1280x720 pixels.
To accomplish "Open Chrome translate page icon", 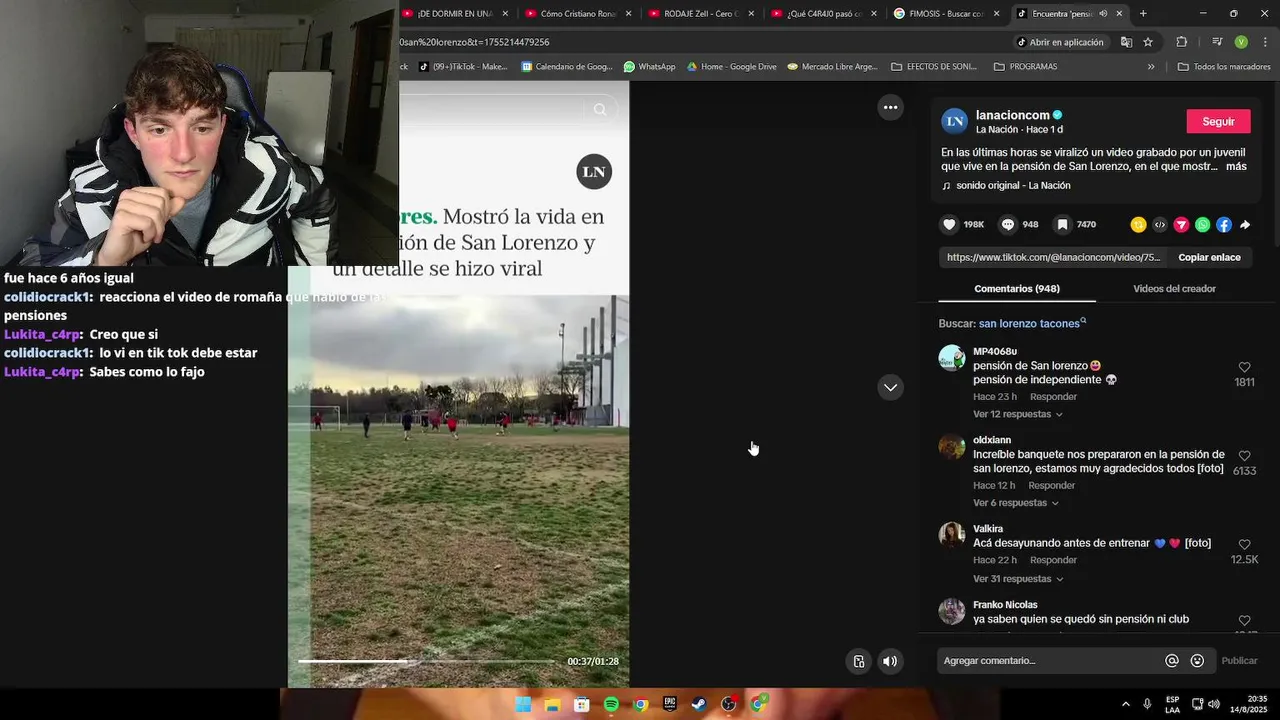I will click(1126, 42).
